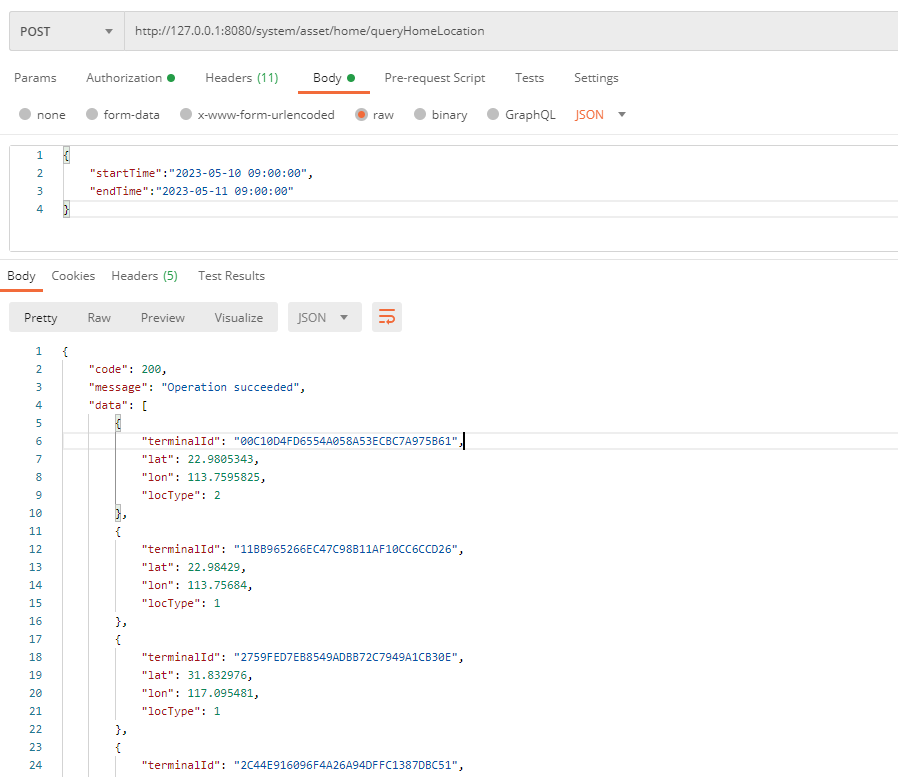View the Test Results tab
The width and height of the screenshot is (898, 777).
(x=231, y=276)
